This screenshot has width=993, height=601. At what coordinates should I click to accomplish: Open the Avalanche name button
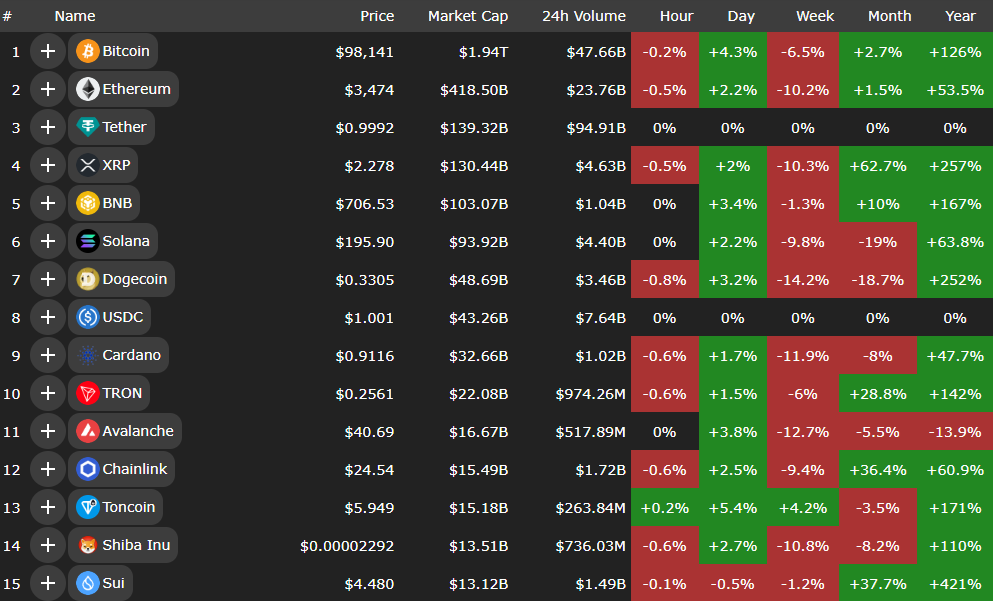(x=125, y=431)
